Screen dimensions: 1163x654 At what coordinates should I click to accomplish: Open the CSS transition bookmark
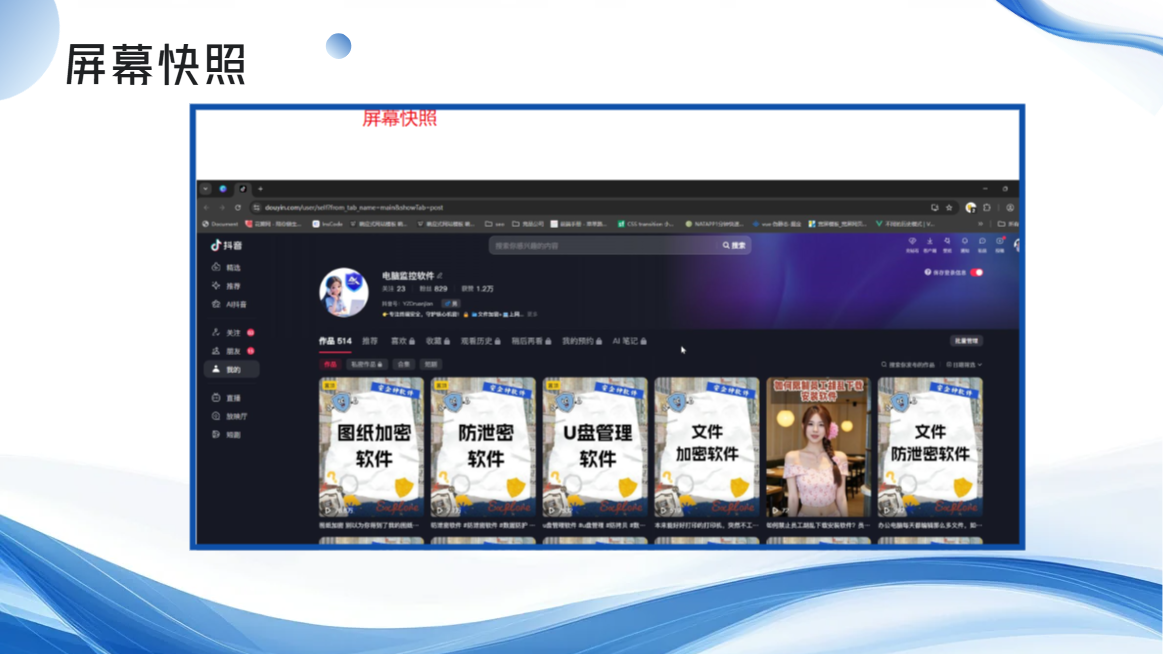click(646, 224)
